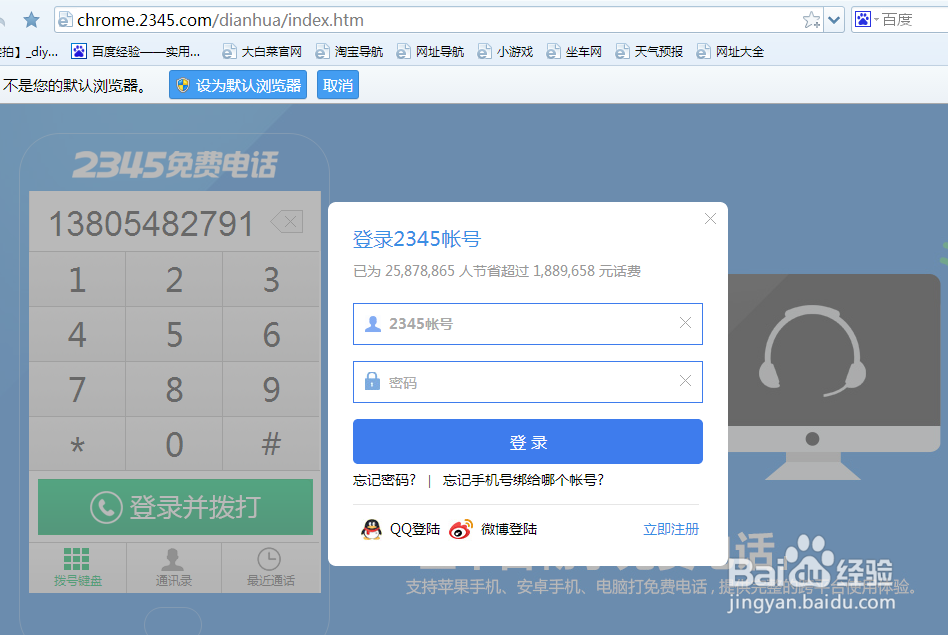Add page to favorites with star-plus icon

(x=811, y=20)
